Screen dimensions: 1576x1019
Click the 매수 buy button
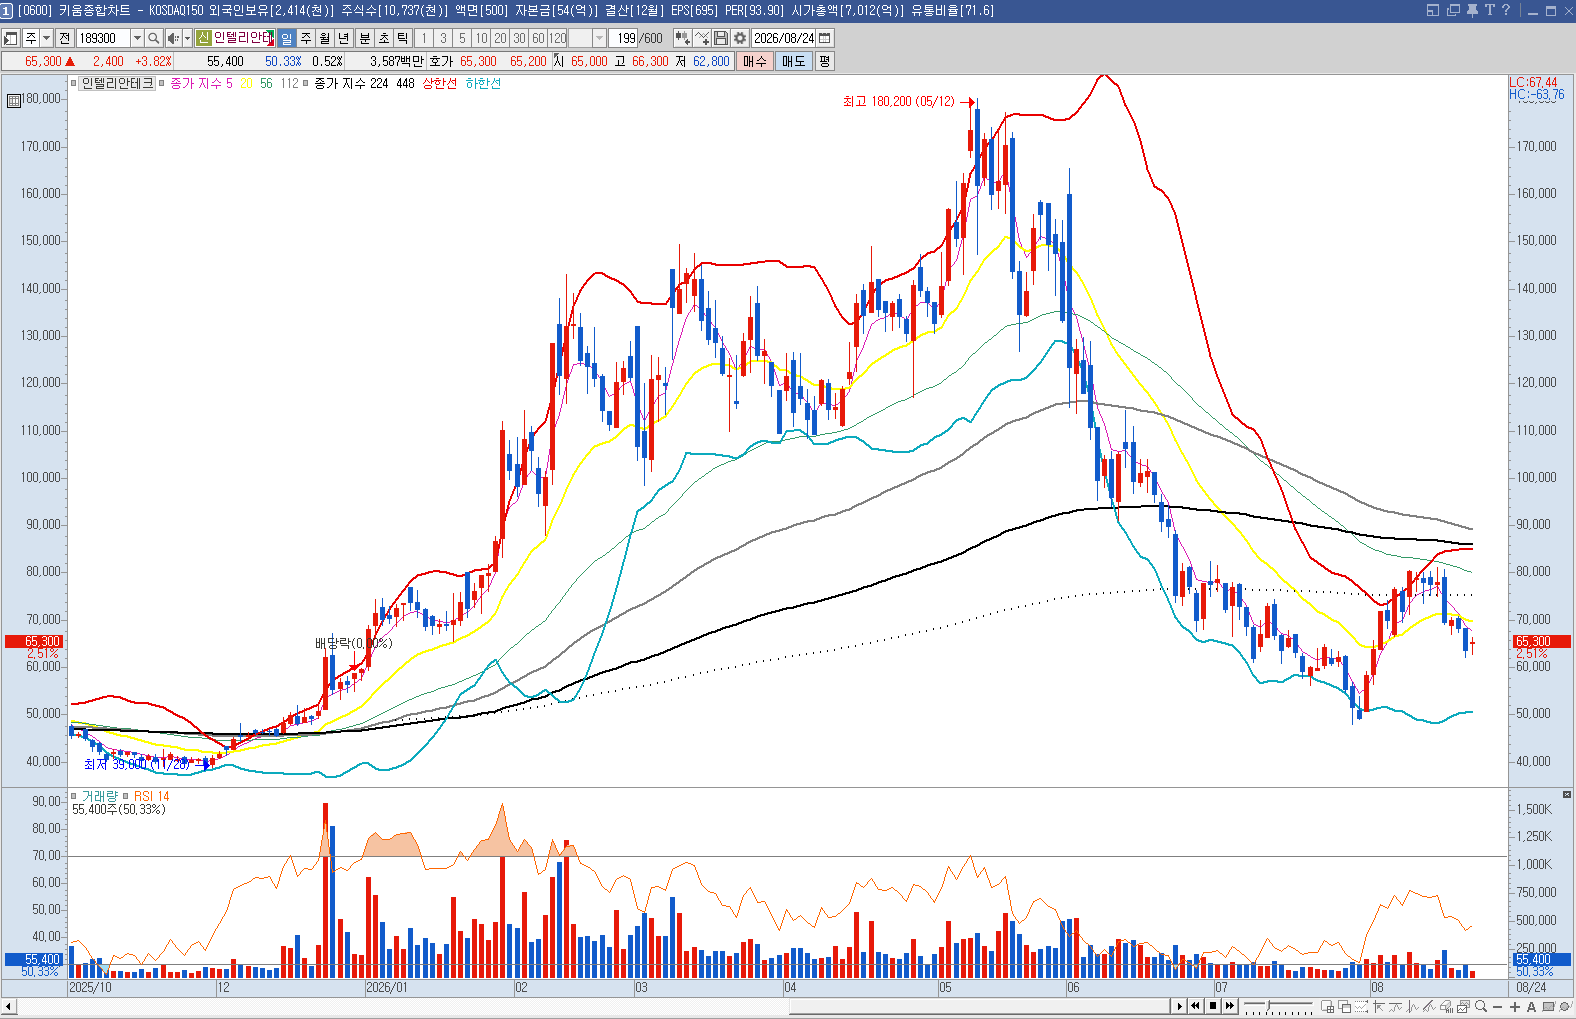tap(755, 61)
